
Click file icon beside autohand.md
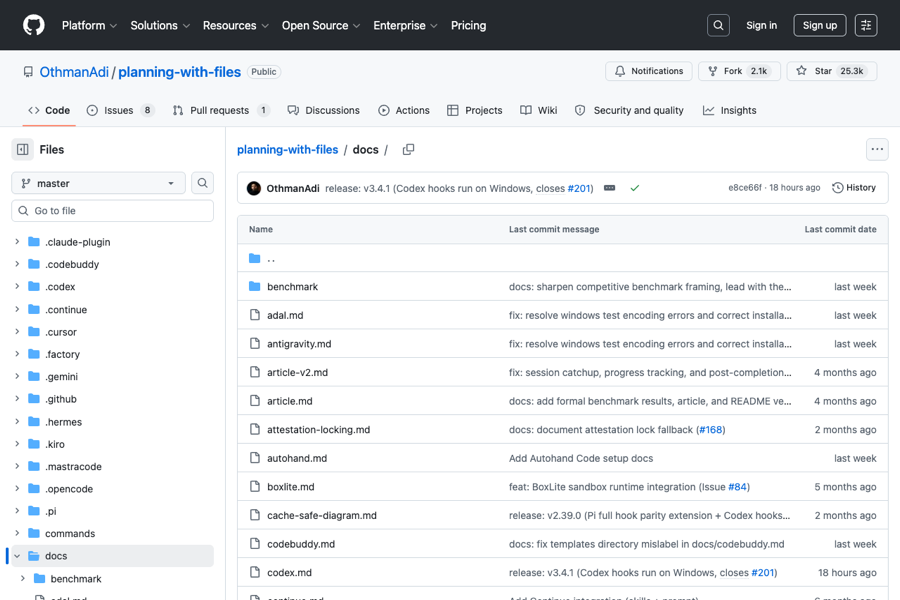click(x=255, y=458)
